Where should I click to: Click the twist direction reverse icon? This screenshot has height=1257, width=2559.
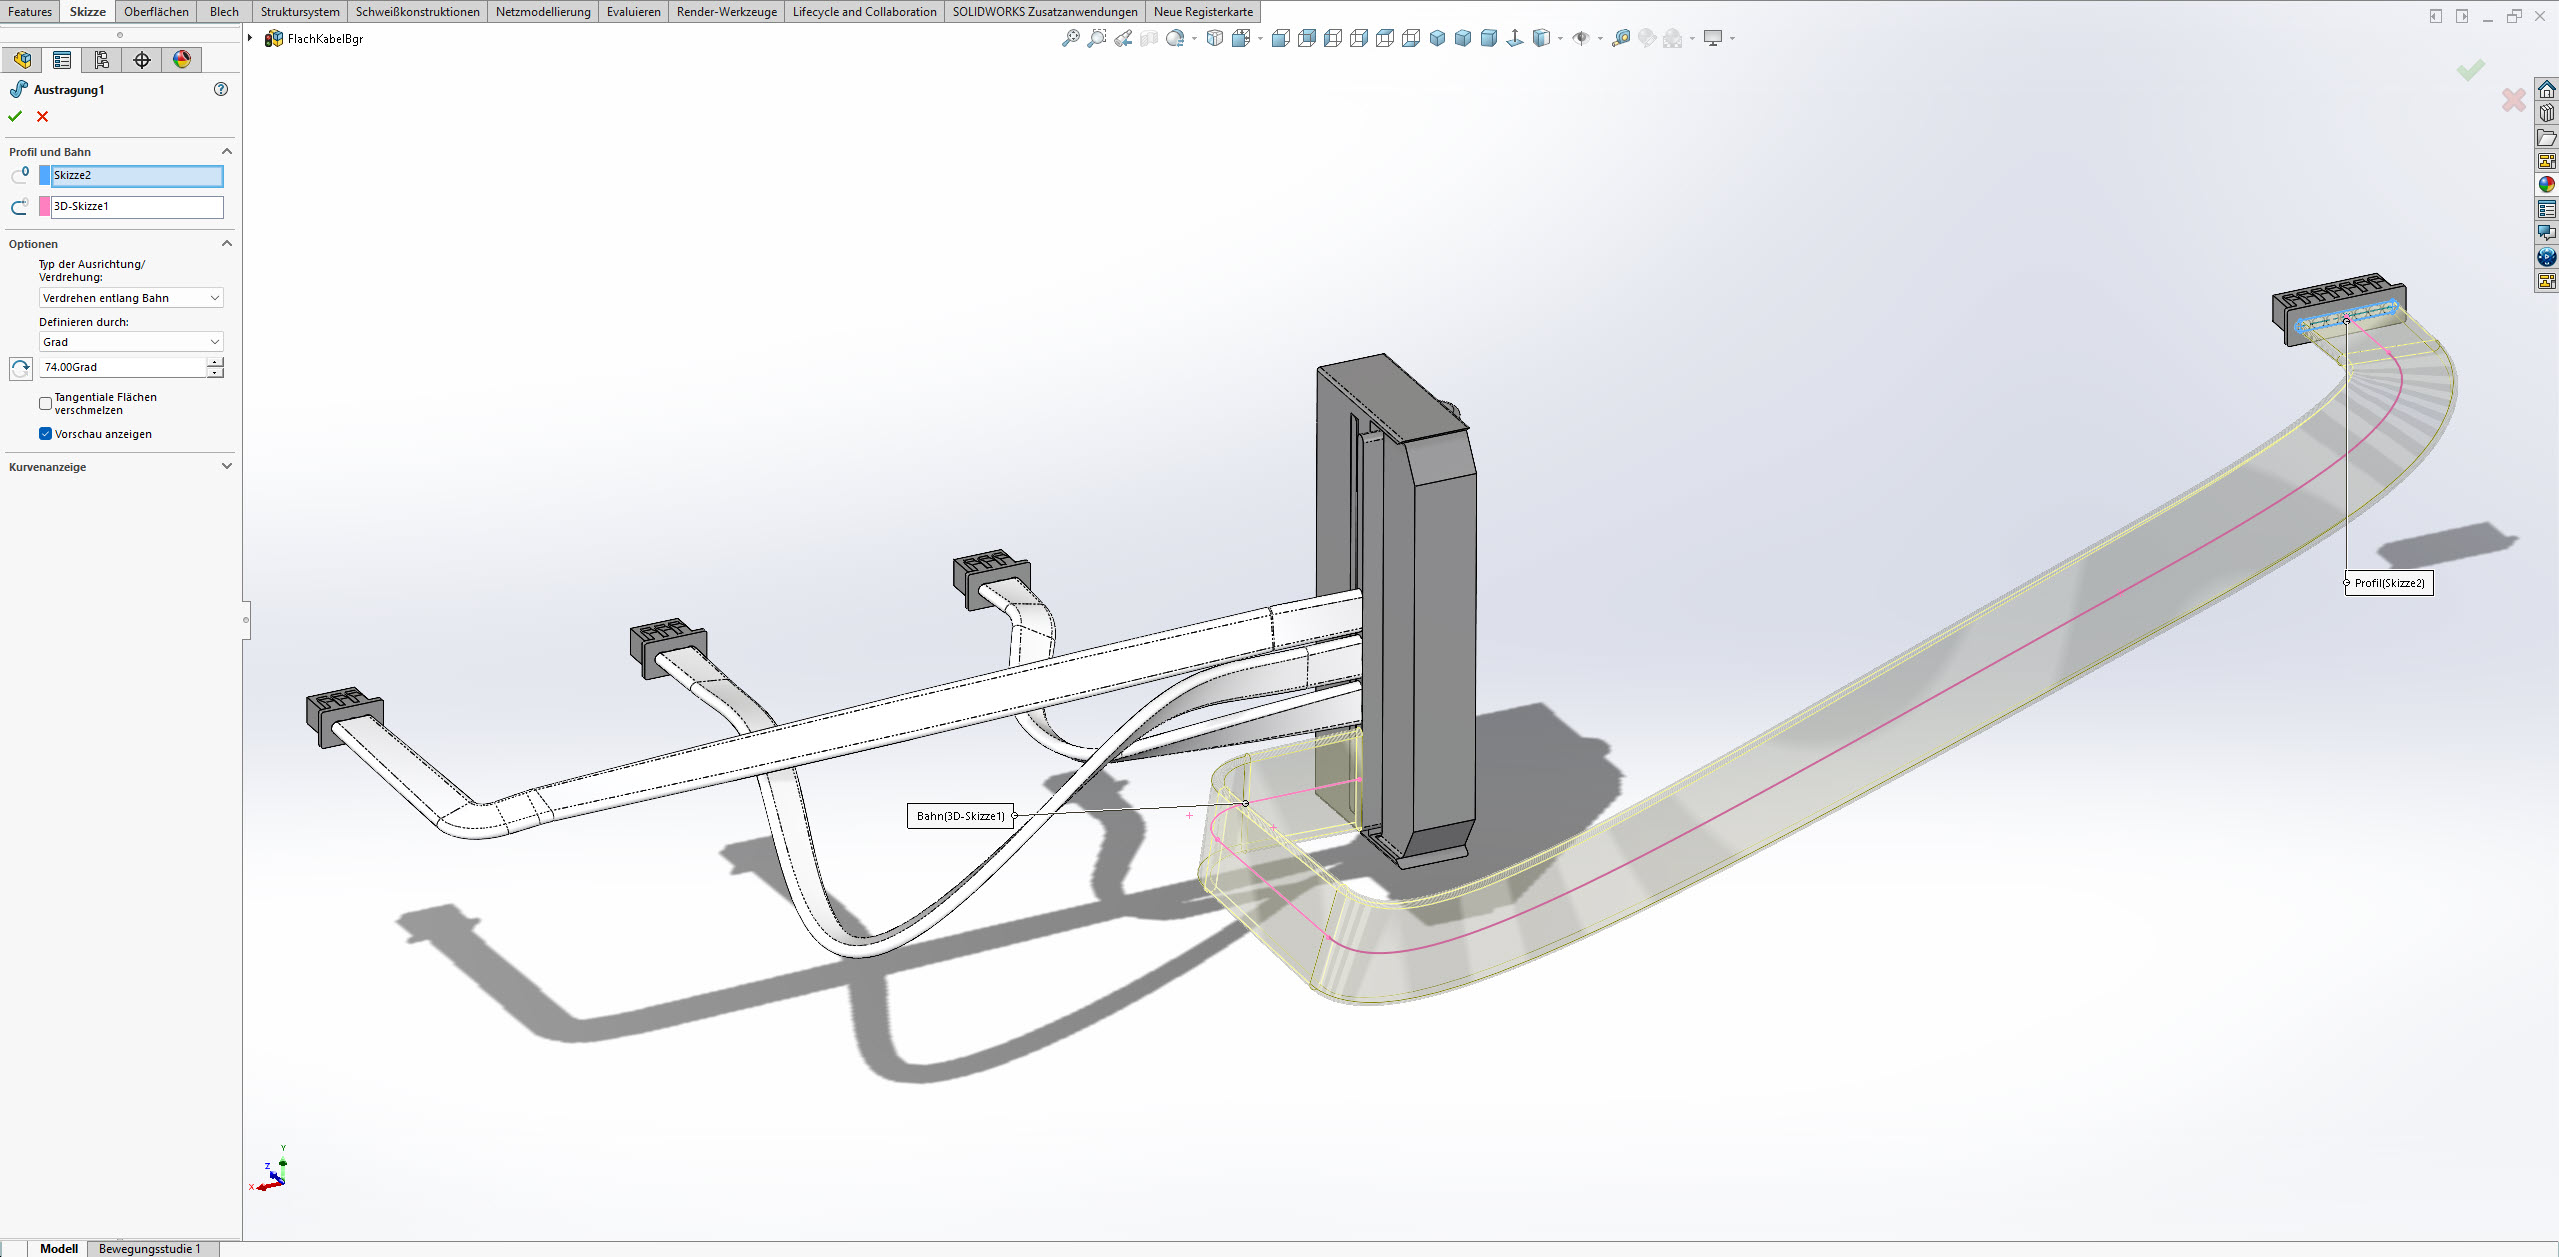20,368
